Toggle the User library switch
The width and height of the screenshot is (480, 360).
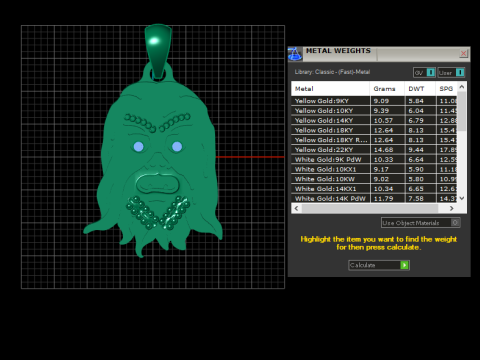pyautogui.click(x=451, y=72)
